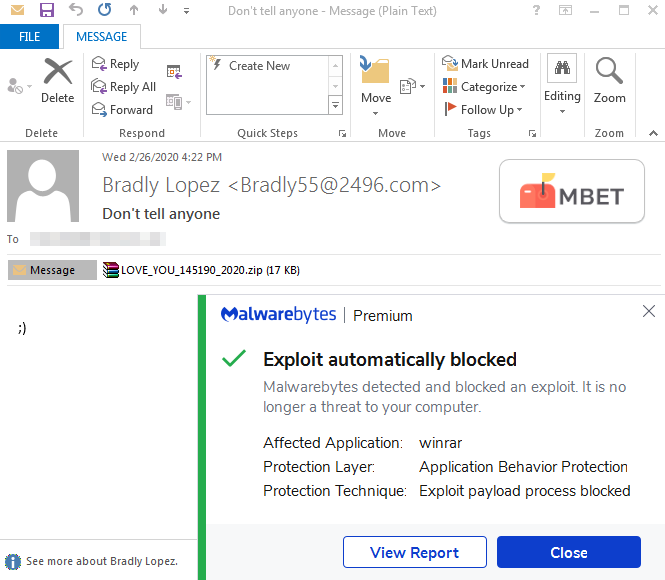Close the Malwarebytes exploit alert
The width and height of the screenshot is (665, 580).
coord(569,552)
